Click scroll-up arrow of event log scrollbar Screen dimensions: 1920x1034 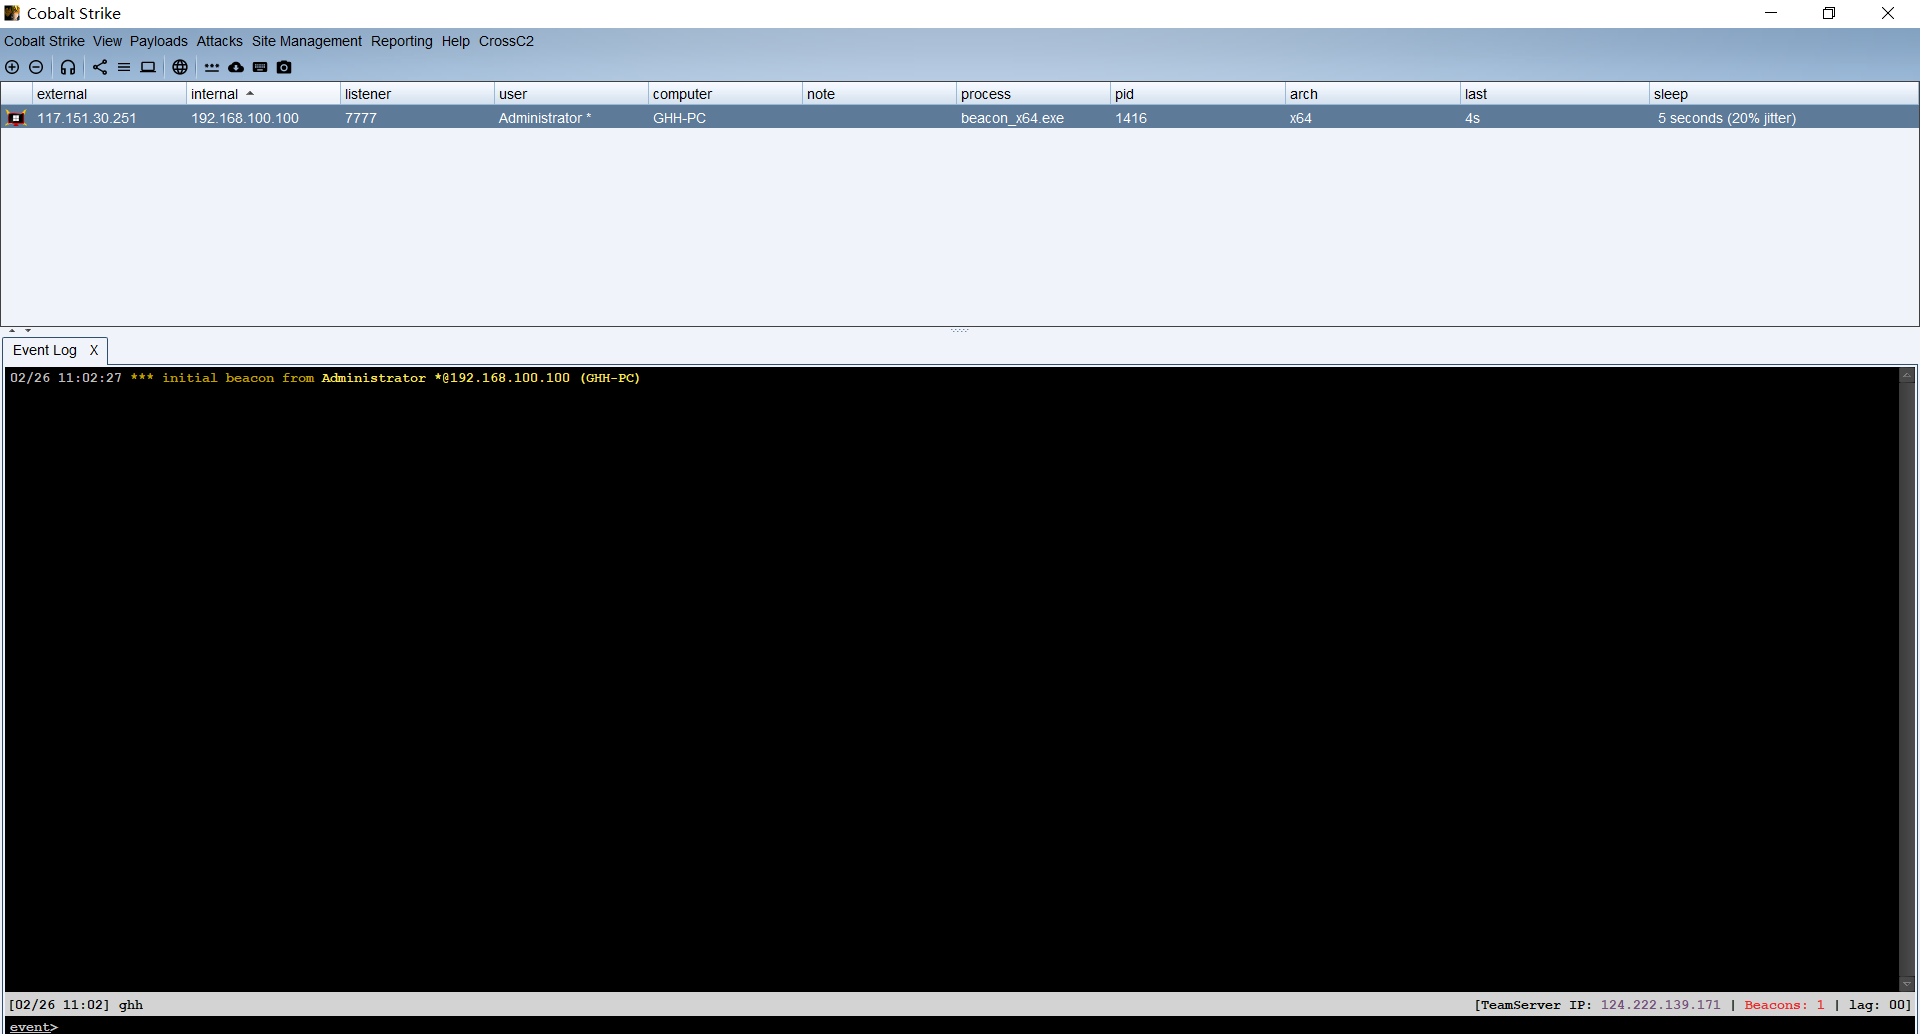coord(1907,375)
